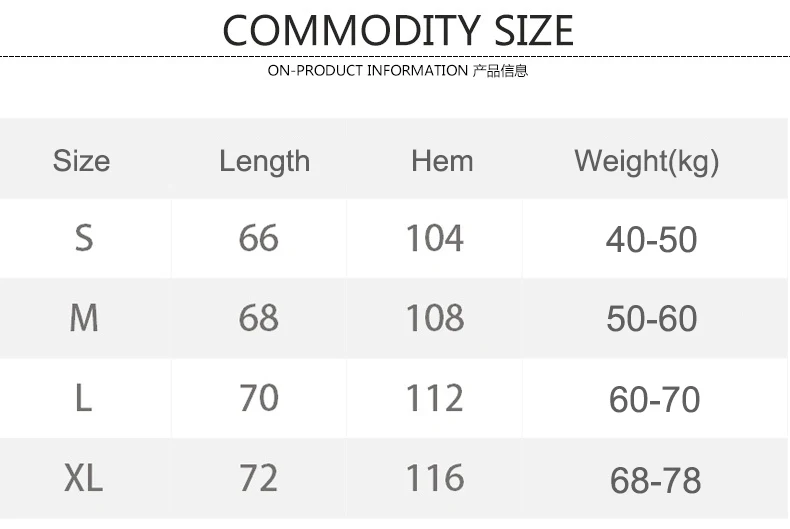Viewport: 790px width, 529px height.
Task: Select the Hem column header
Action: pos(442,161)
